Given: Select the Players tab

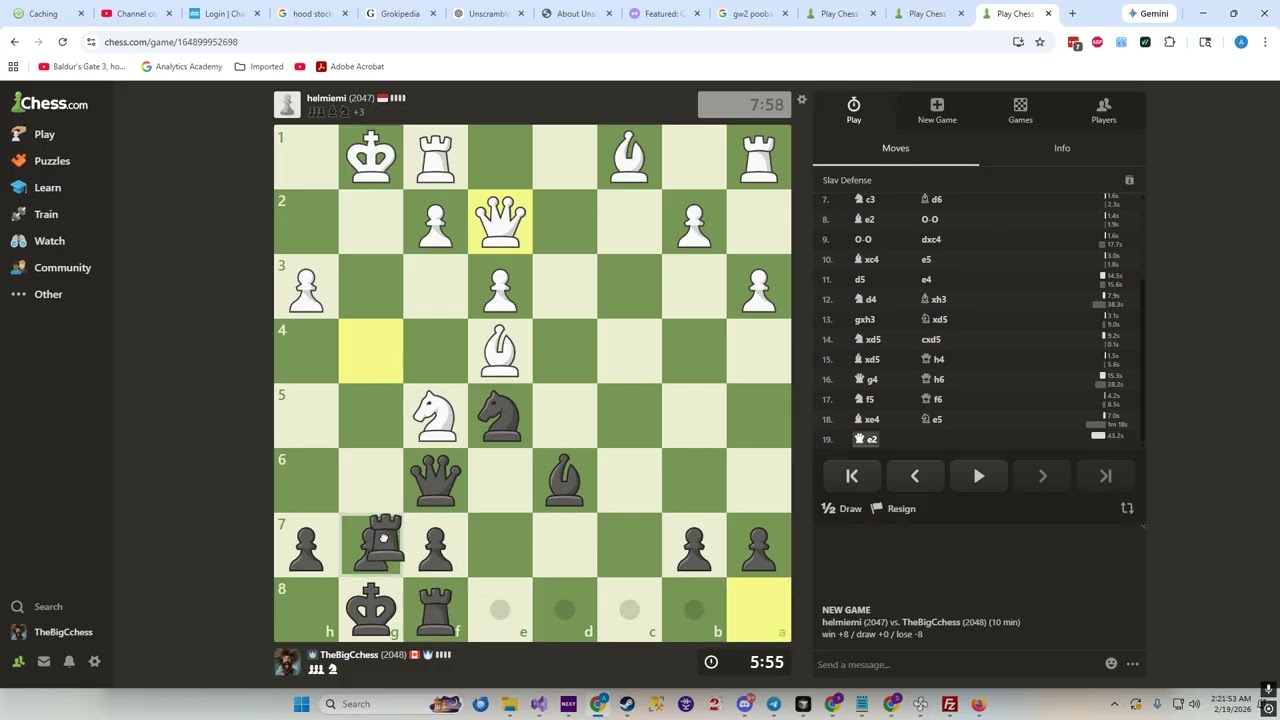Looking at the screenshot, I should (1104, 111).
